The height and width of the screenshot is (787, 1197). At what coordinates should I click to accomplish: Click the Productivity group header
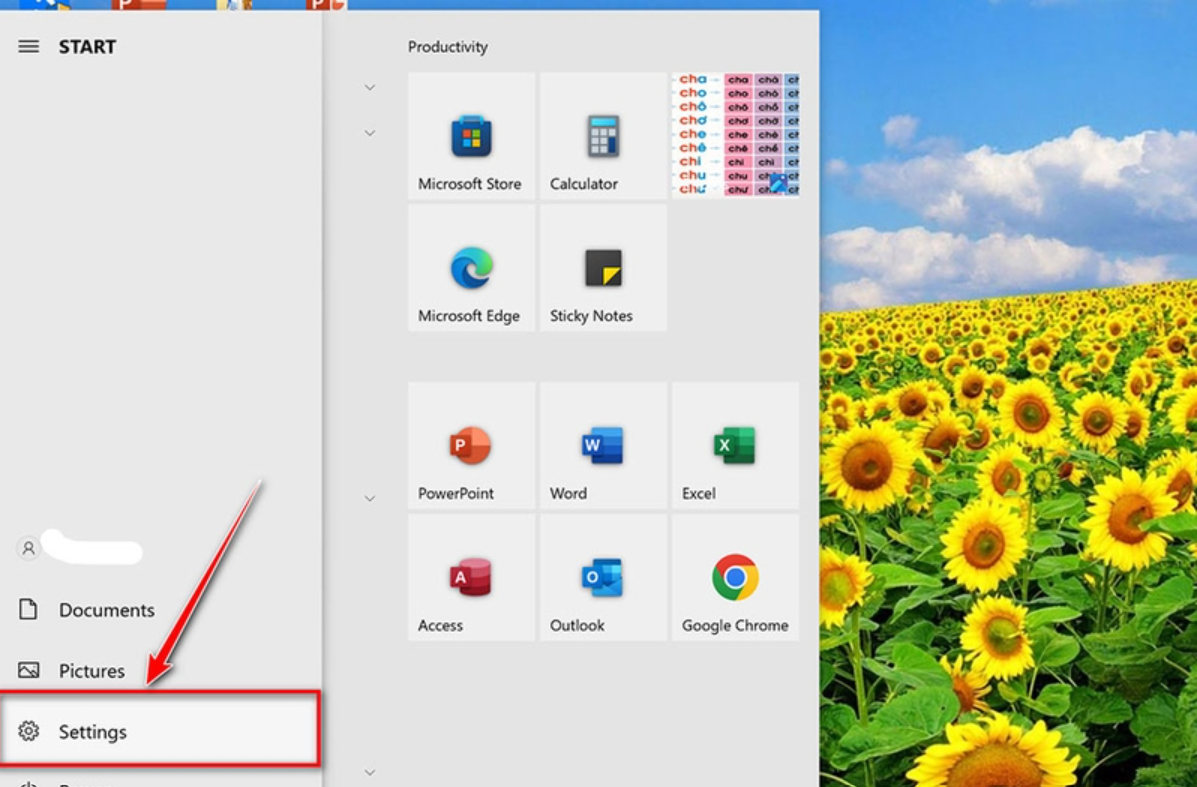click(447, 47)
